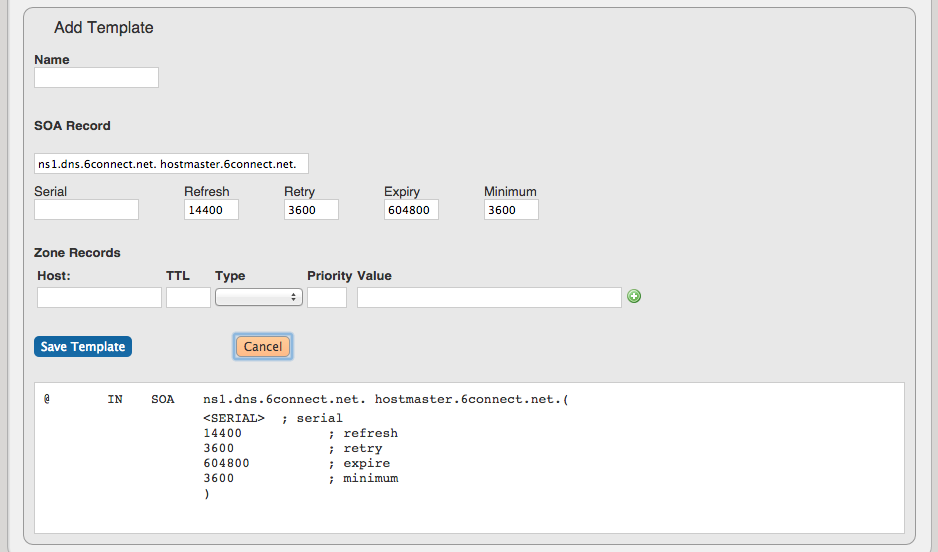
Task: Click the SOA Record section label
Action: point(72,126)
